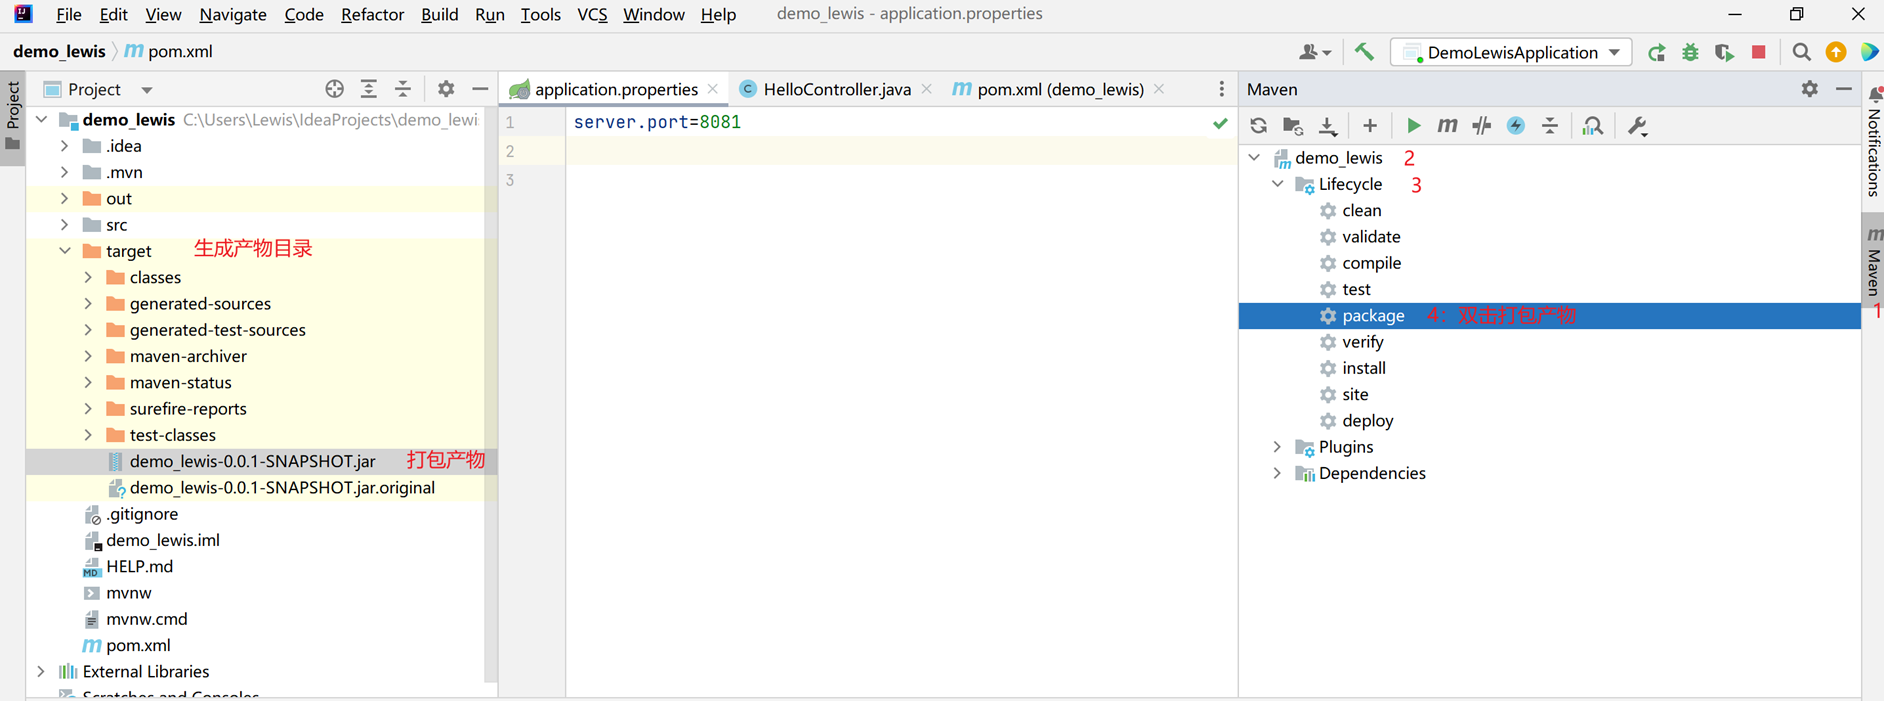Open the Build menu
Viewport: 1884px width, 701px height.
tap(439, 14)
